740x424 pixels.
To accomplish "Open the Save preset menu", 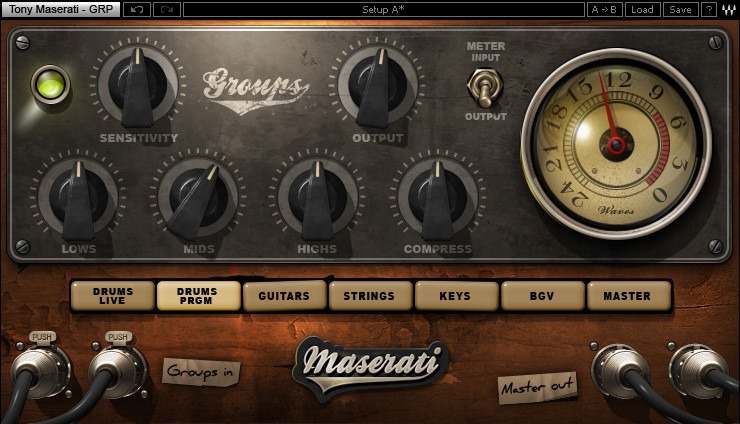I will [680, 9].
